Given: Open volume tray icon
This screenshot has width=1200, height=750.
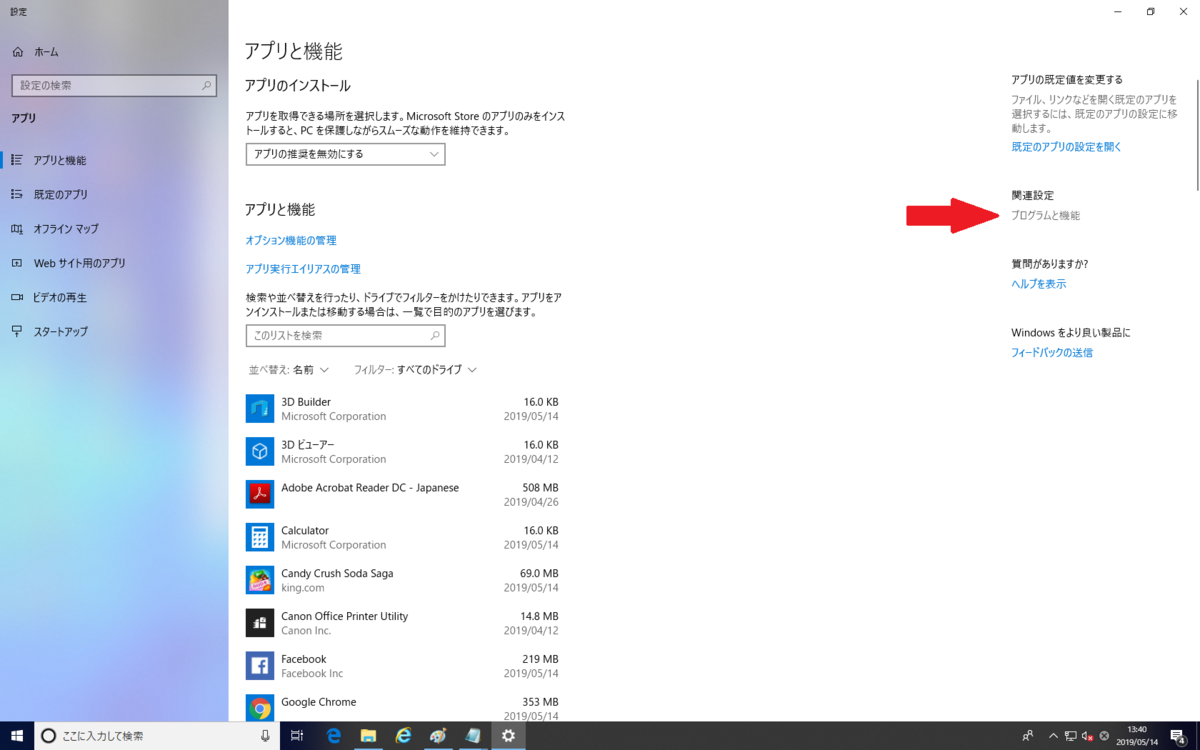Looking at the screenshot, I should coord(1087,735).
